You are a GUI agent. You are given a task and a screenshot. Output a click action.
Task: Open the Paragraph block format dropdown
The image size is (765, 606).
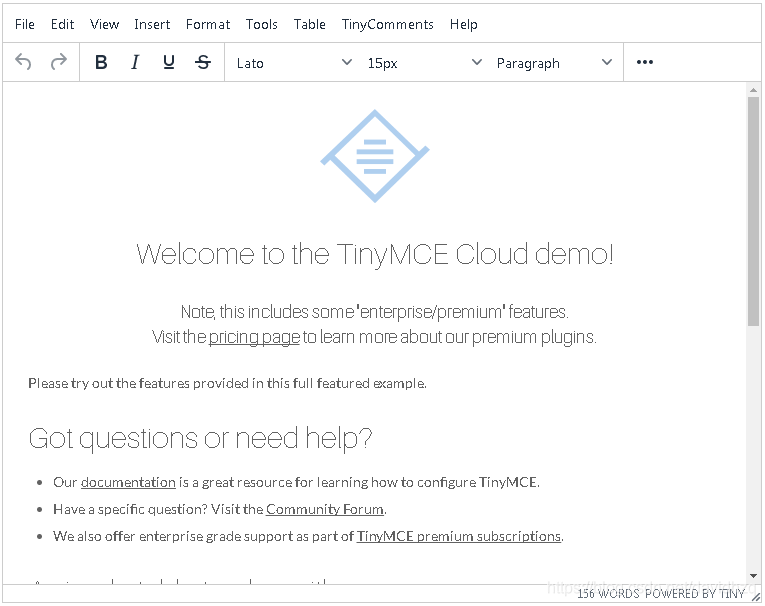coord(554,63)
